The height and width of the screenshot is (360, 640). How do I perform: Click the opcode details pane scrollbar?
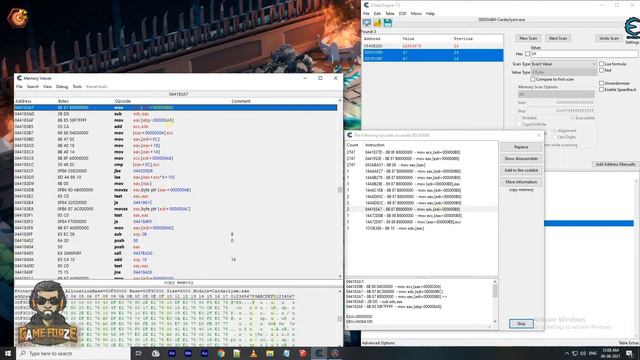pyautogui.click(x=495, y=302)
